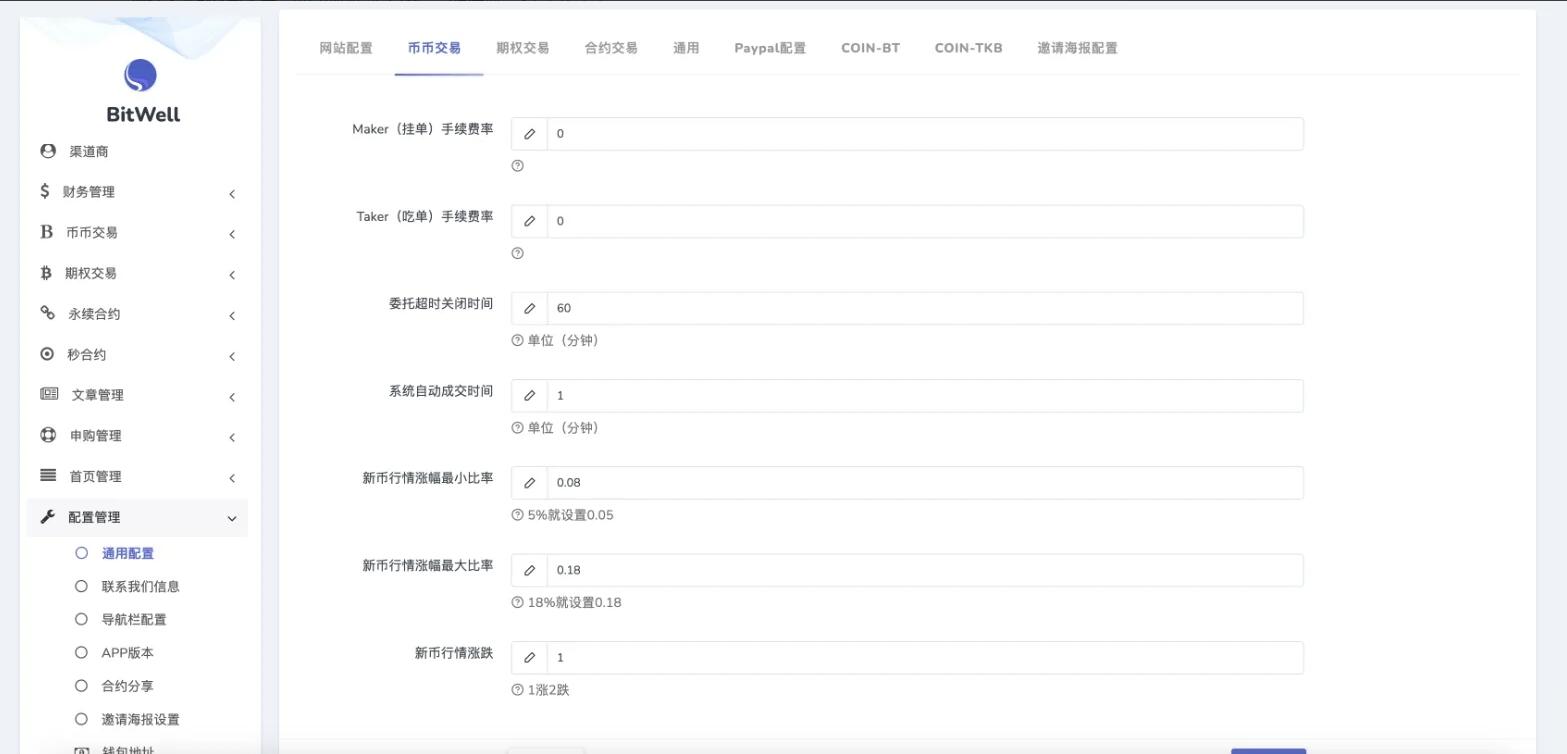
Task: Click the lifebuoy icon for 申购管理
Action: (x=48, y=435)
